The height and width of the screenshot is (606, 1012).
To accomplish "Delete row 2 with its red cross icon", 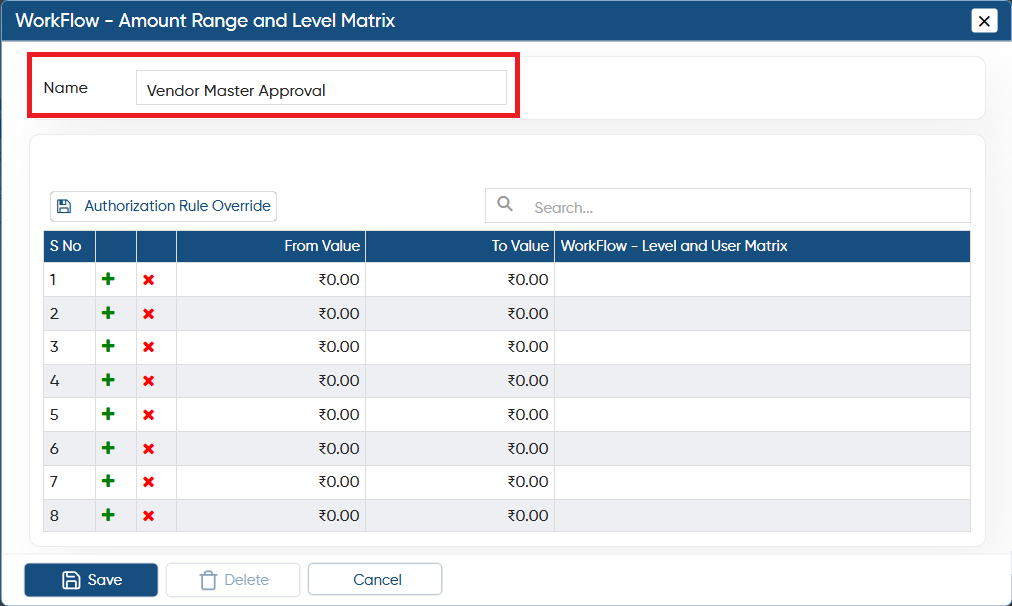I will 148,314.
